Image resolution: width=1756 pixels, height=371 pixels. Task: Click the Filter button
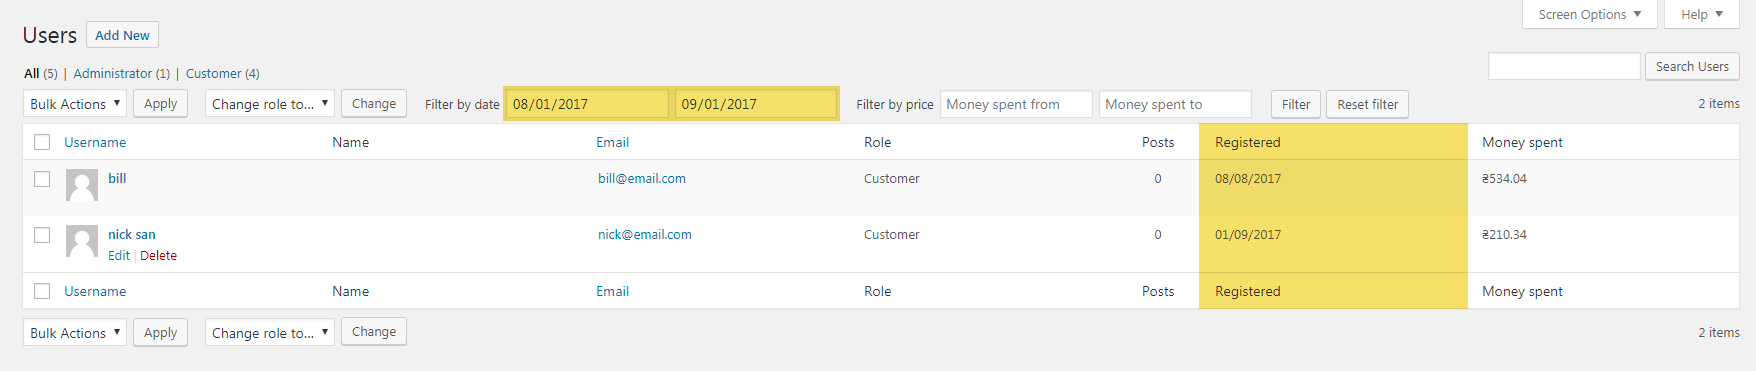tap(1296, 104)
